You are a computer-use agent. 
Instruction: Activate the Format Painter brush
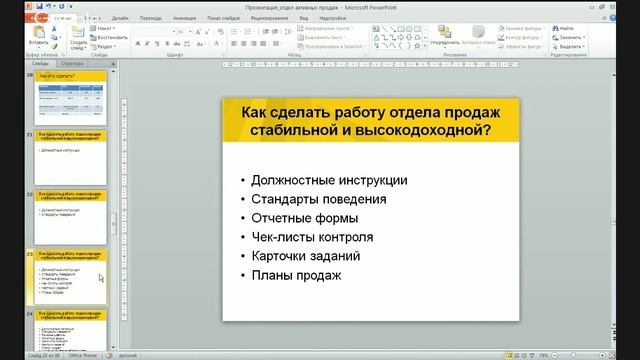click(54, 47)
